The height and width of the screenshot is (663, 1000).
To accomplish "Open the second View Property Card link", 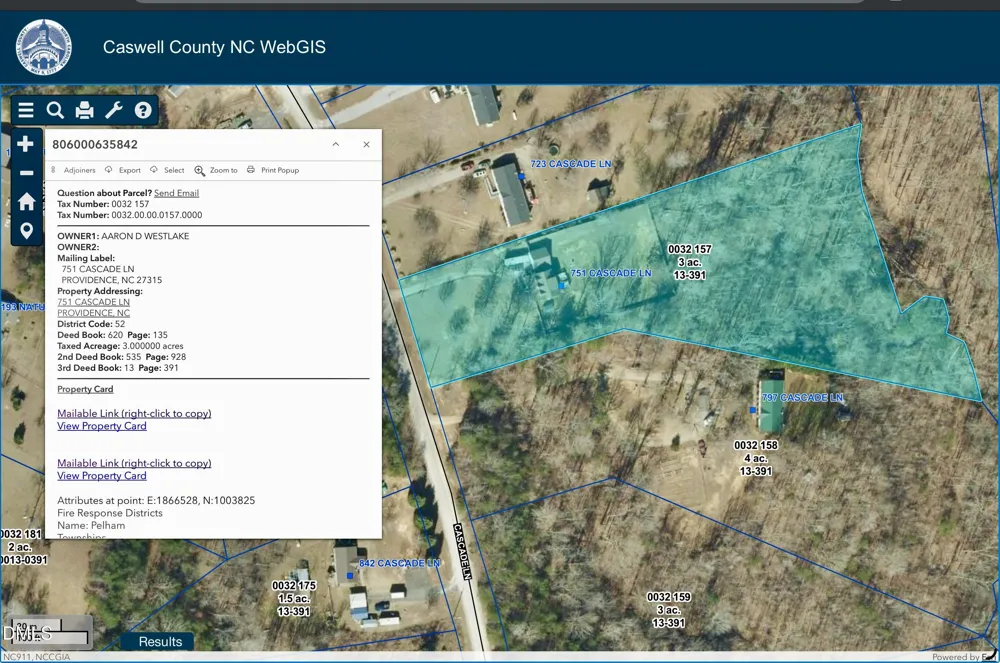I will point(101,476).
